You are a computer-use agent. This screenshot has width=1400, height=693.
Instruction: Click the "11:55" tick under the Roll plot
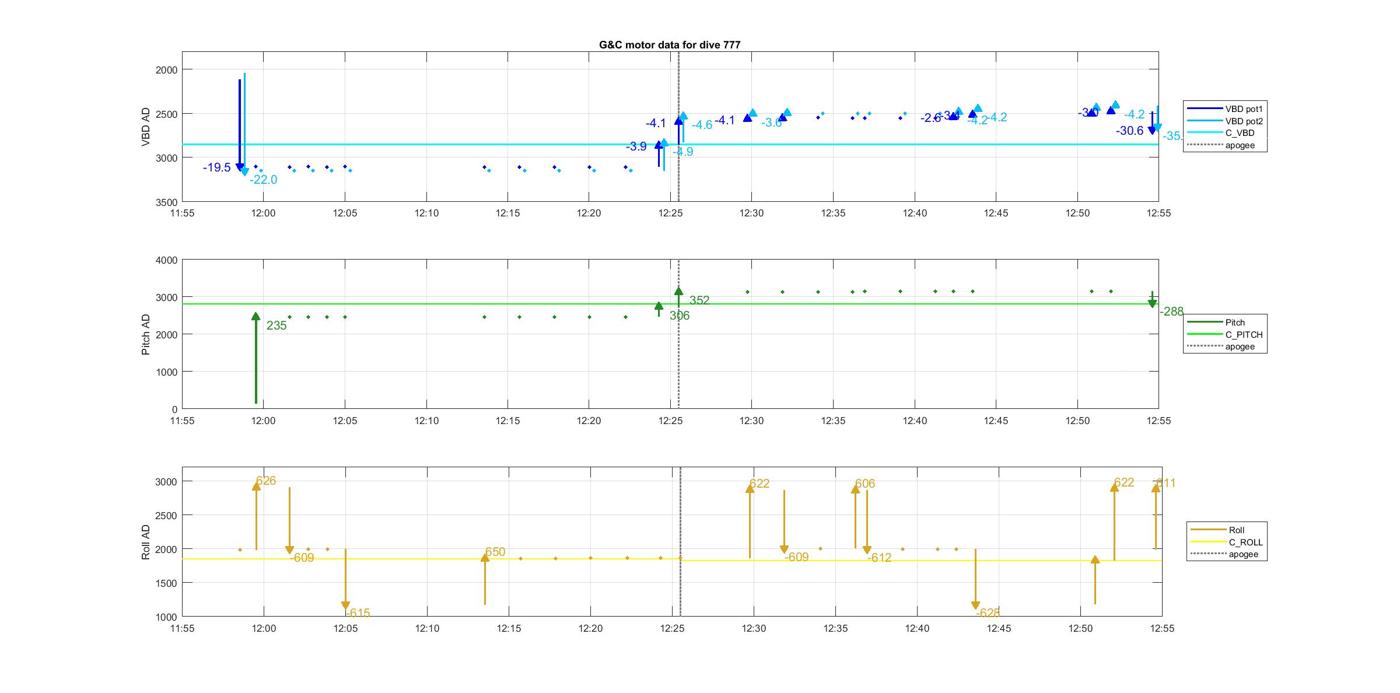[182, 629]
